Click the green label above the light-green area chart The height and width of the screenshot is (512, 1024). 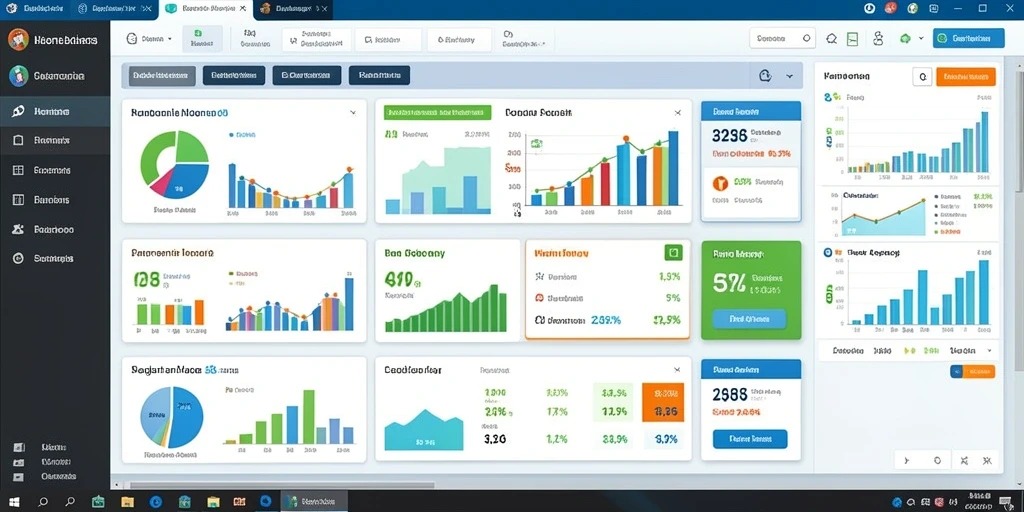click(x=438, y=112)
